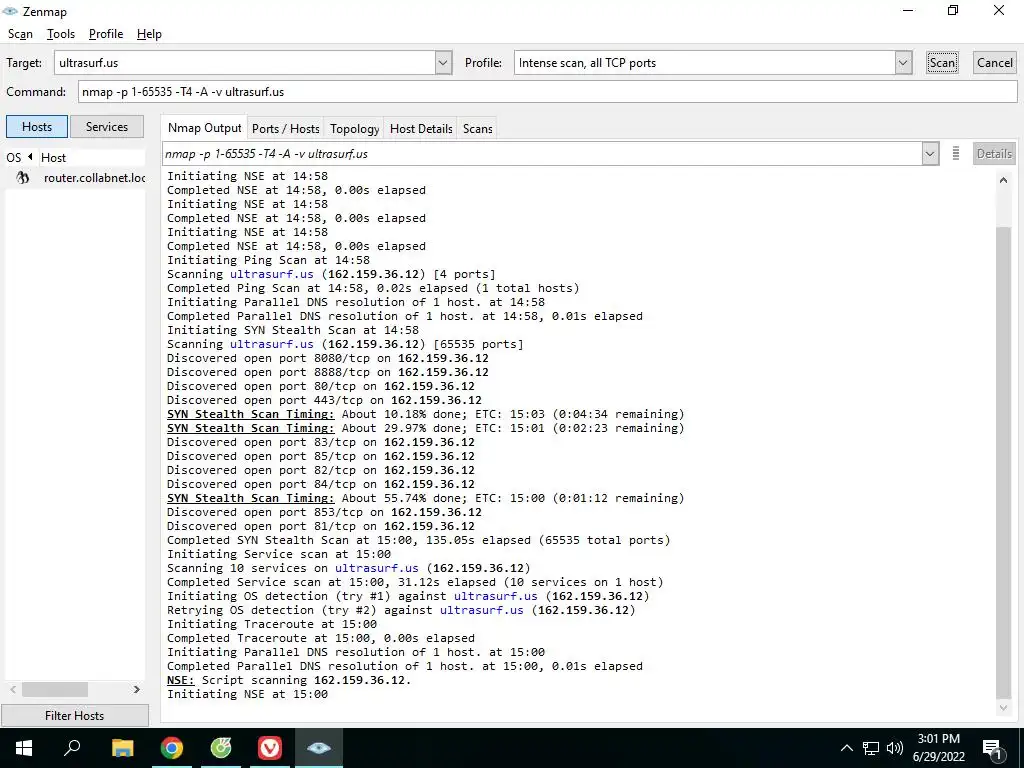The width and height of the screenshot is (1024, 768).
Task: Show hidden system tray icons
Action: pos(846,748)
